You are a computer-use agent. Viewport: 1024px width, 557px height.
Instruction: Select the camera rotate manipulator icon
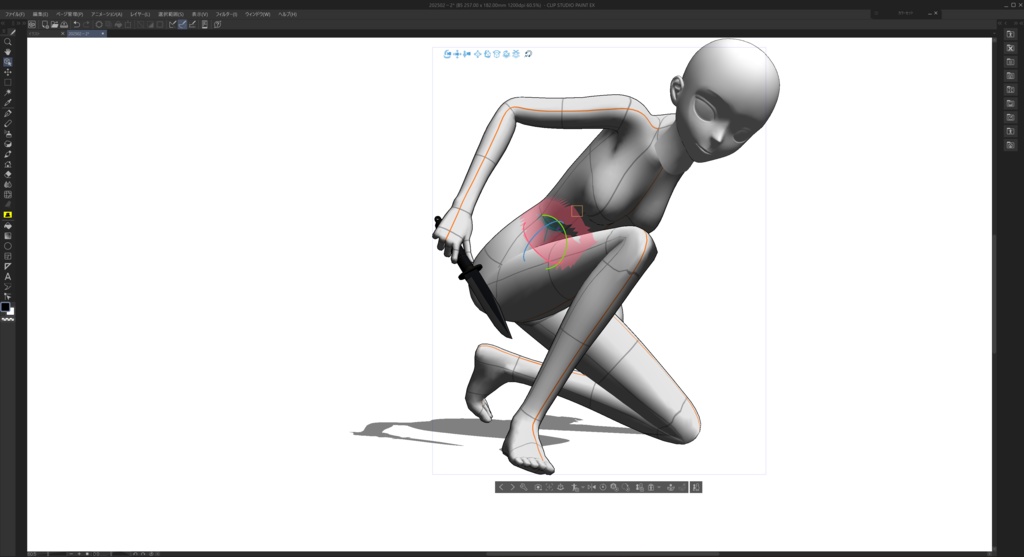pos(447,54)
